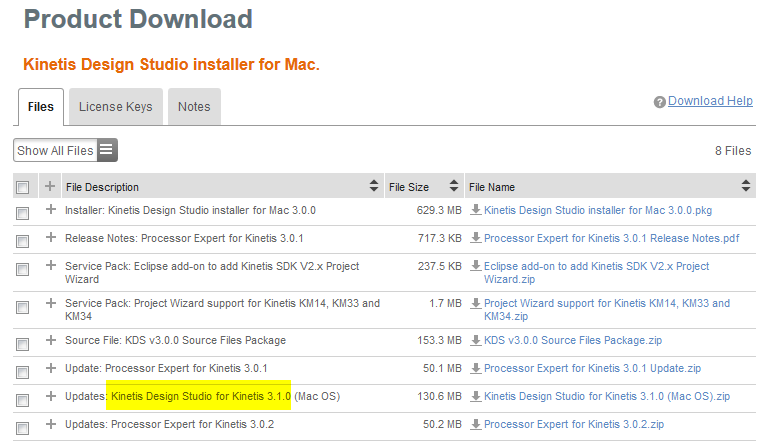The image size is (769, 445).
Task: Click download icon for Processor Expert 3.0.2.zip
Action: (475, 424)
